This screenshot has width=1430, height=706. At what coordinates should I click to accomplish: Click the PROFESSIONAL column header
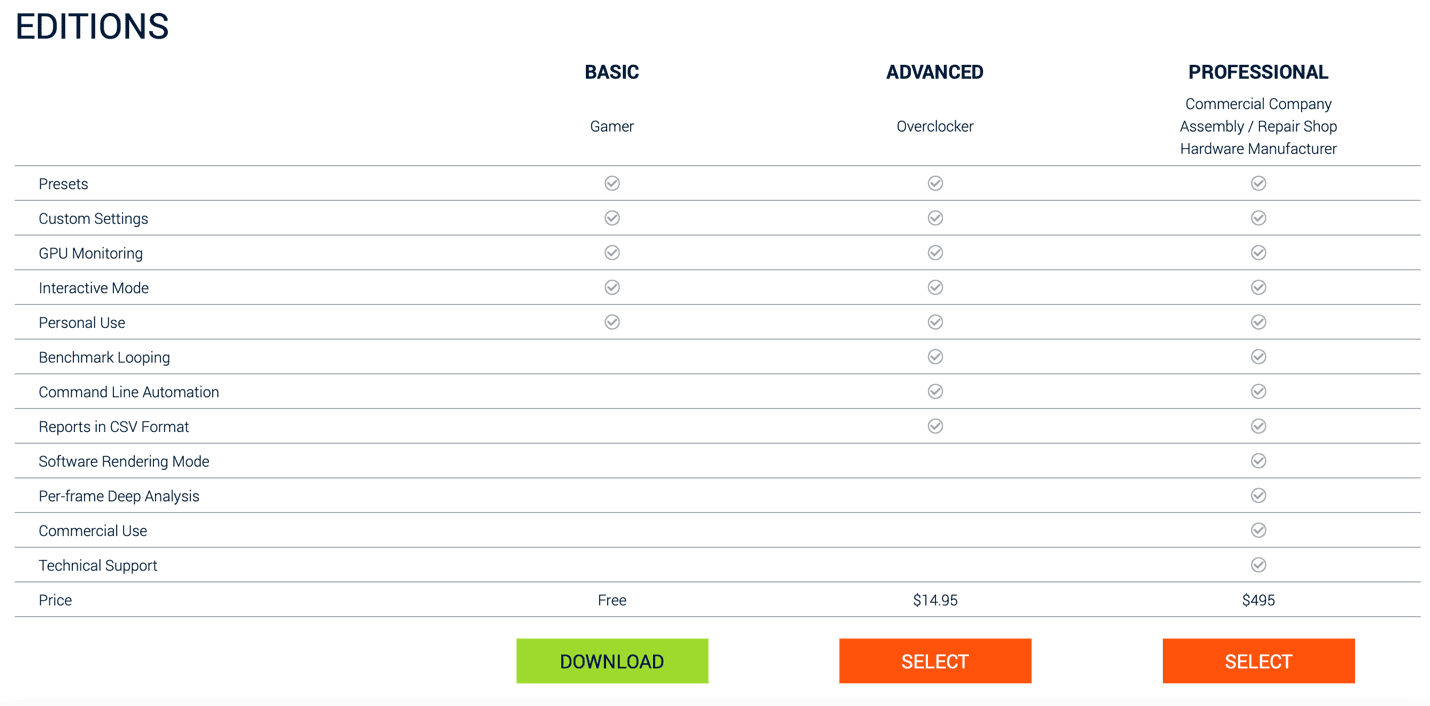(x=1258, y=72)
